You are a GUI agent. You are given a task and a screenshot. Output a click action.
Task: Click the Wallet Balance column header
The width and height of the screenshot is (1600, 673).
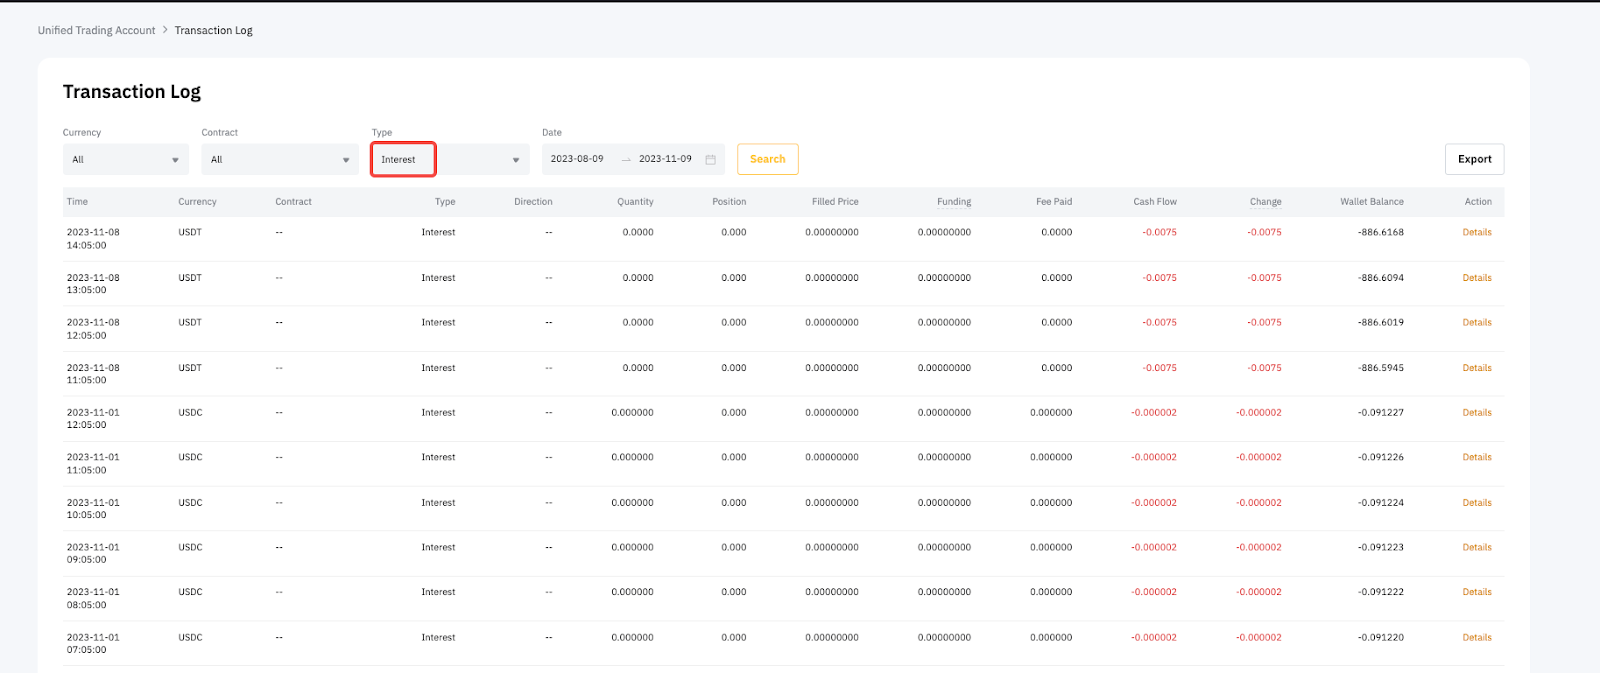tap(1371, 202)
